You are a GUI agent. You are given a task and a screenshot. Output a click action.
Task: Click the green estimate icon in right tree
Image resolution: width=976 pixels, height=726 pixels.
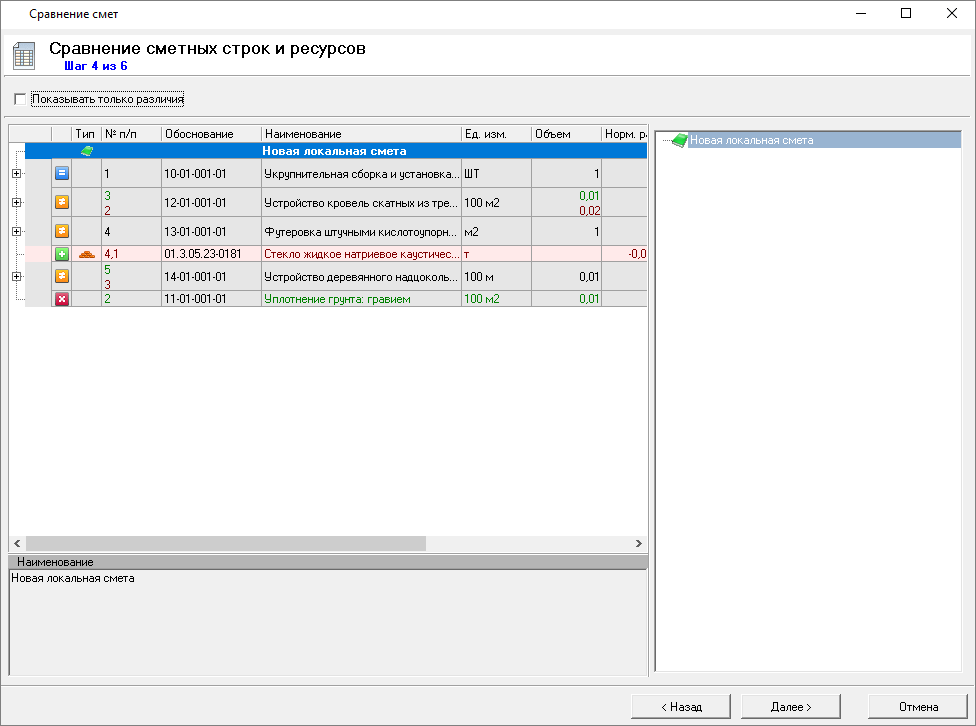click(679, 141)
